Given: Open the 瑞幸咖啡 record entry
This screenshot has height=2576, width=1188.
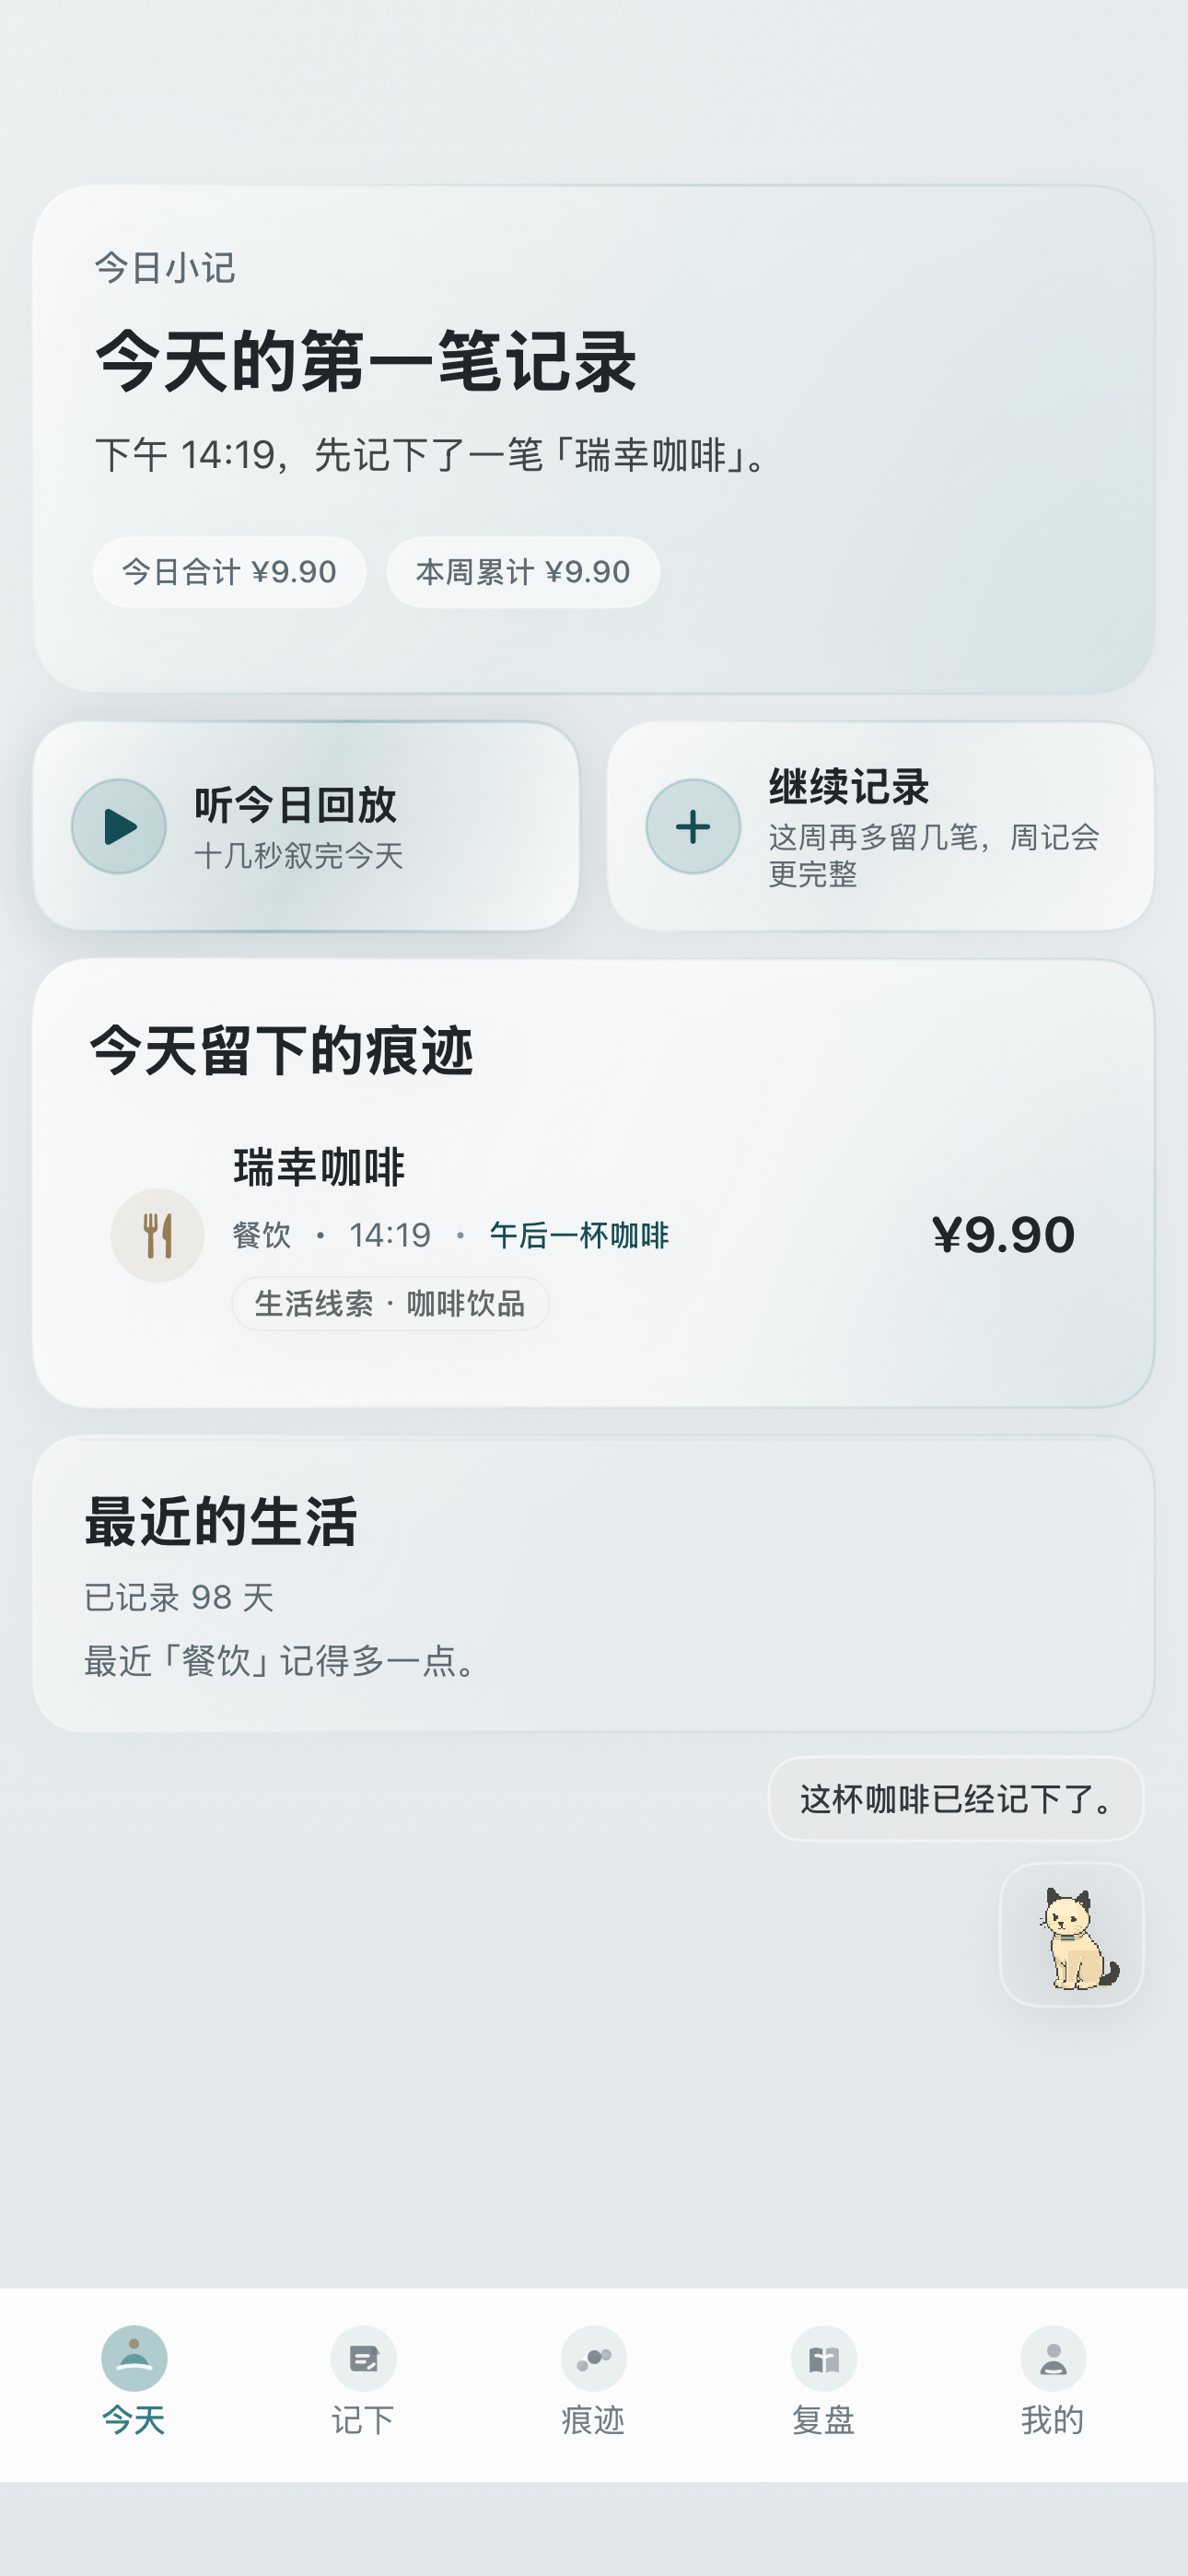Looking at the screenshot, I should 594,1236.
